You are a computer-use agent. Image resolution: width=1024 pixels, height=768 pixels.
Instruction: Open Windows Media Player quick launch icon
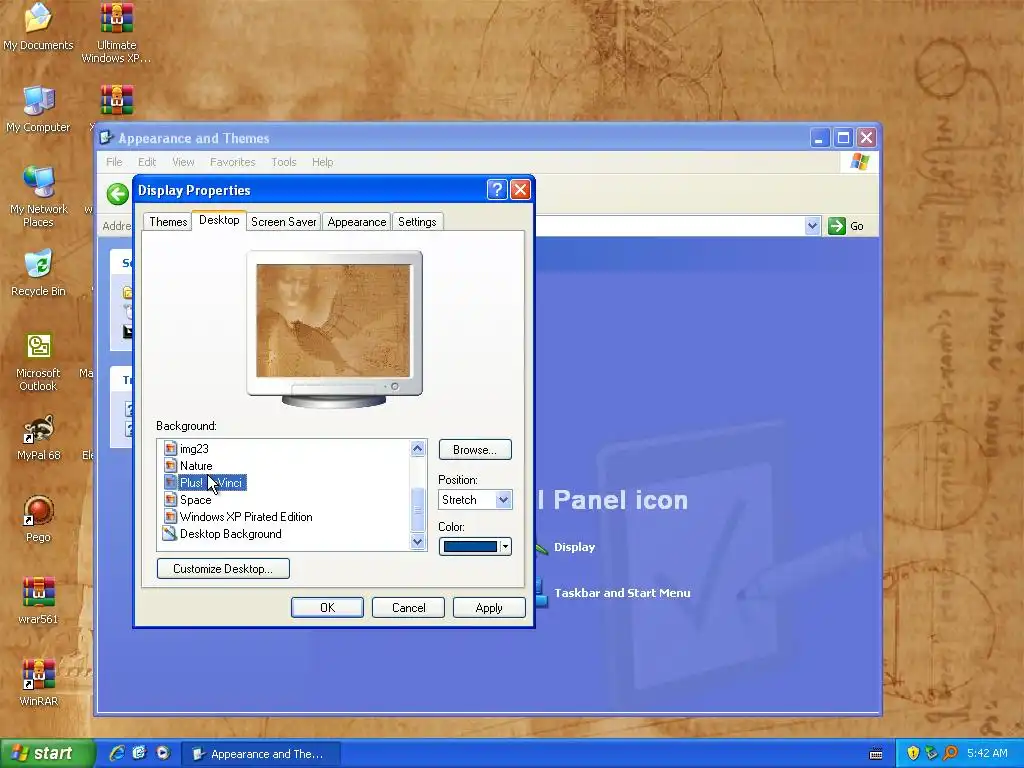pyautogui.click(x=163, y=753)
